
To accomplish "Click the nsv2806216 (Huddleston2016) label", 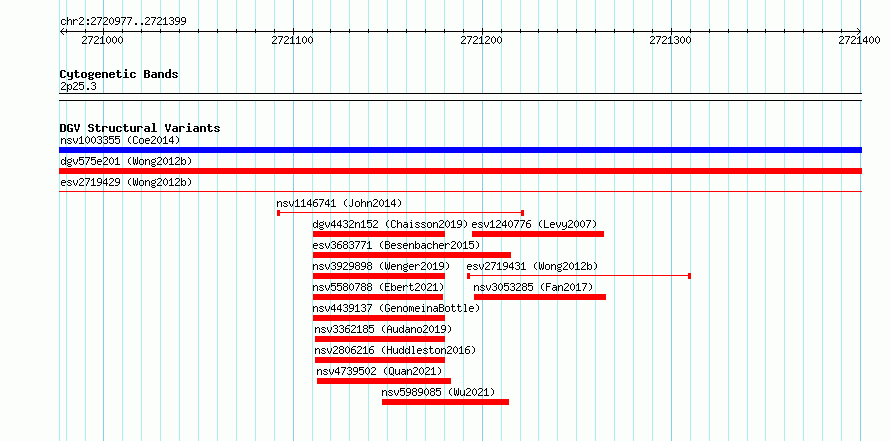I will point(395,350).
